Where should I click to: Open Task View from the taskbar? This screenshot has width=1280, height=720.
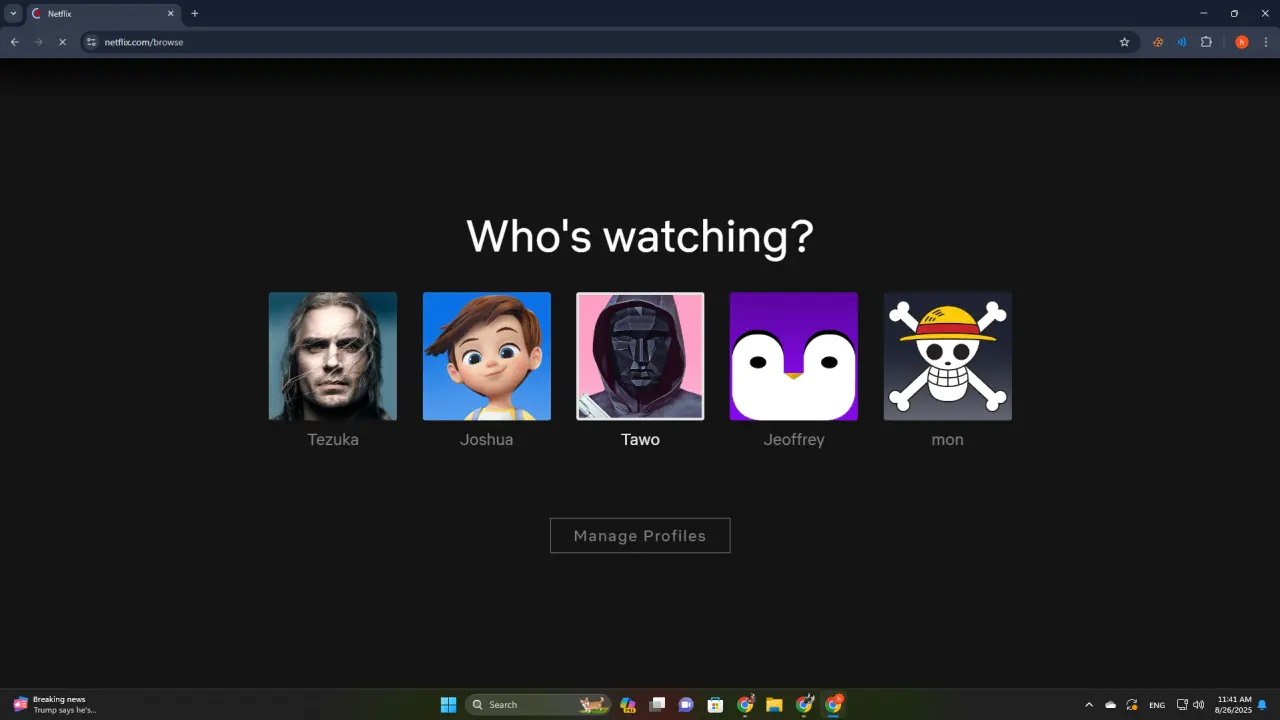coord(657,704)
